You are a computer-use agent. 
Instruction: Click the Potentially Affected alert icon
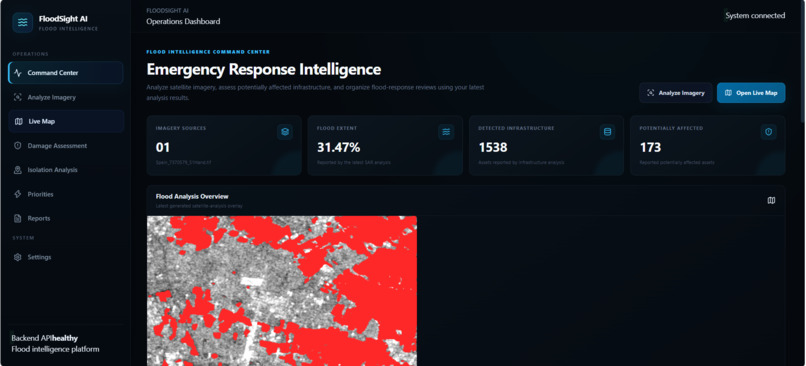[768, 132]
